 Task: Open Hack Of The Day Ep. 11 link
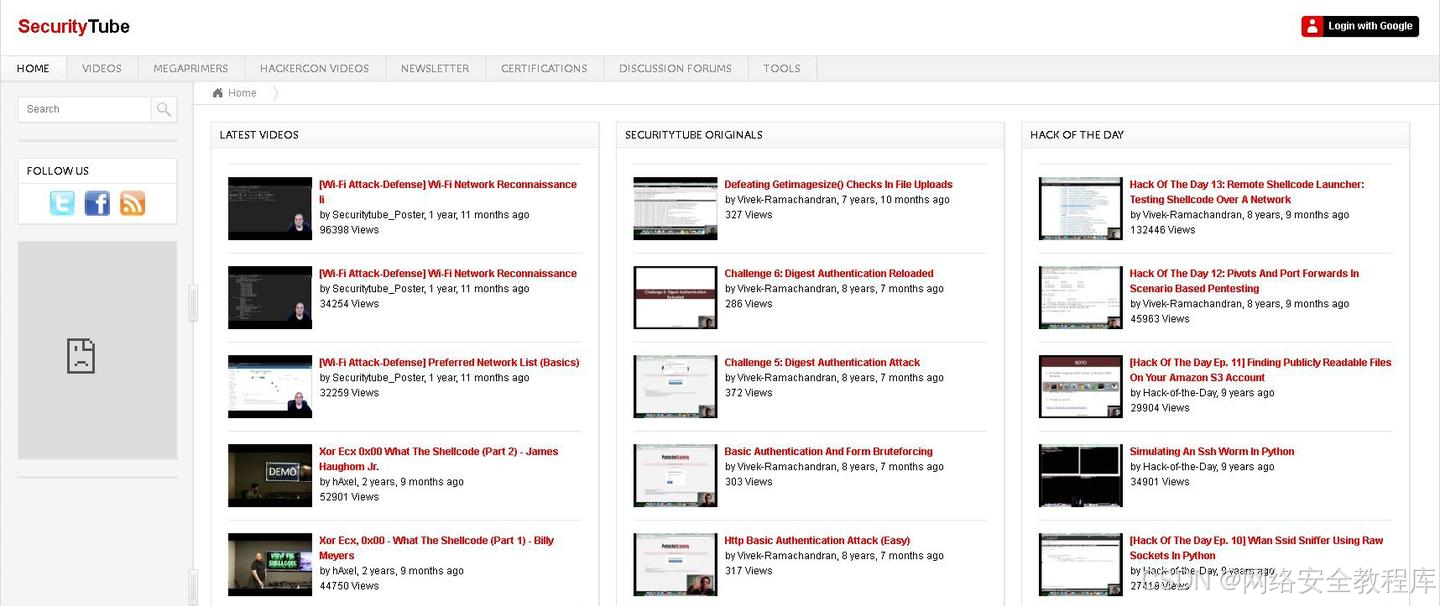pos(1260,370)
